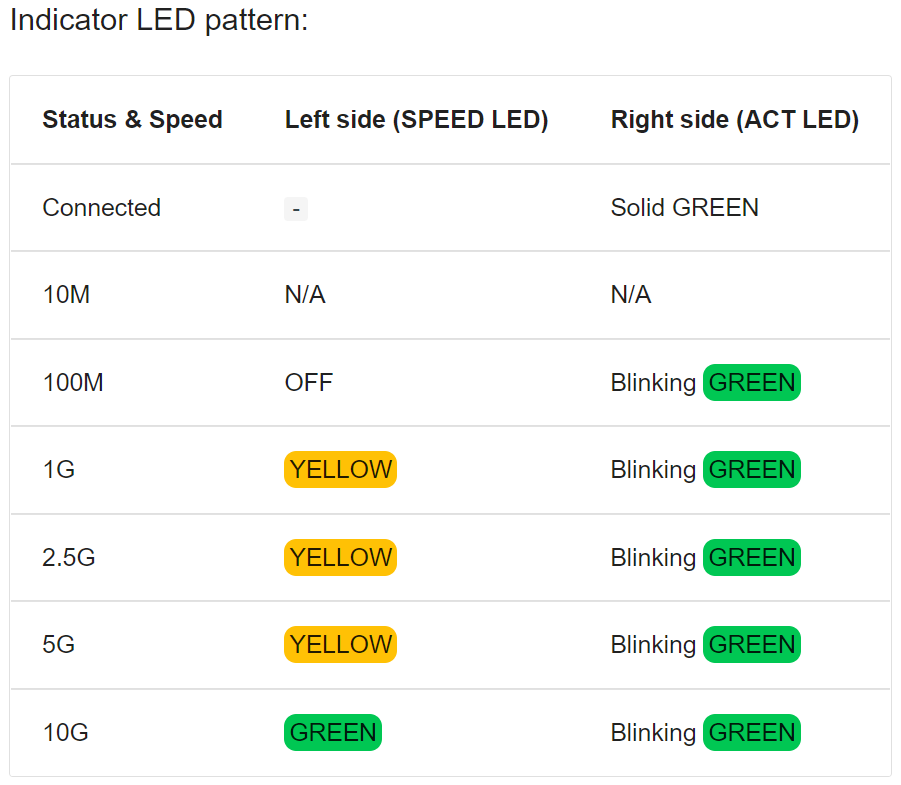Click the 'Right side (ACT LED)' header
Screen dimensions: 901x785
point(734,120)
